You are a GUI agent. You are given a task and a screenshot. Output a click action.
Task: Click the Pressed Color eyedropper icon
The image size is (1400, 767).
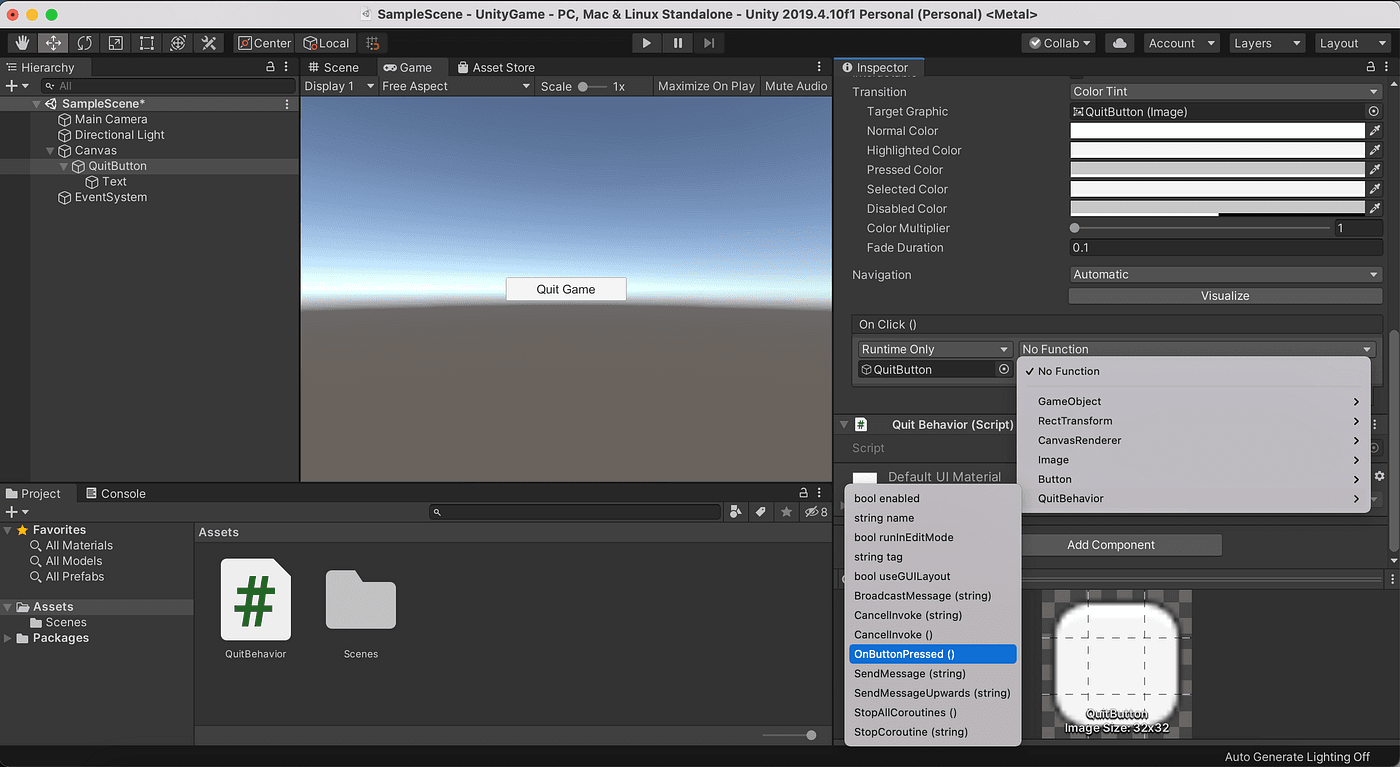[x=1374, y=170]
